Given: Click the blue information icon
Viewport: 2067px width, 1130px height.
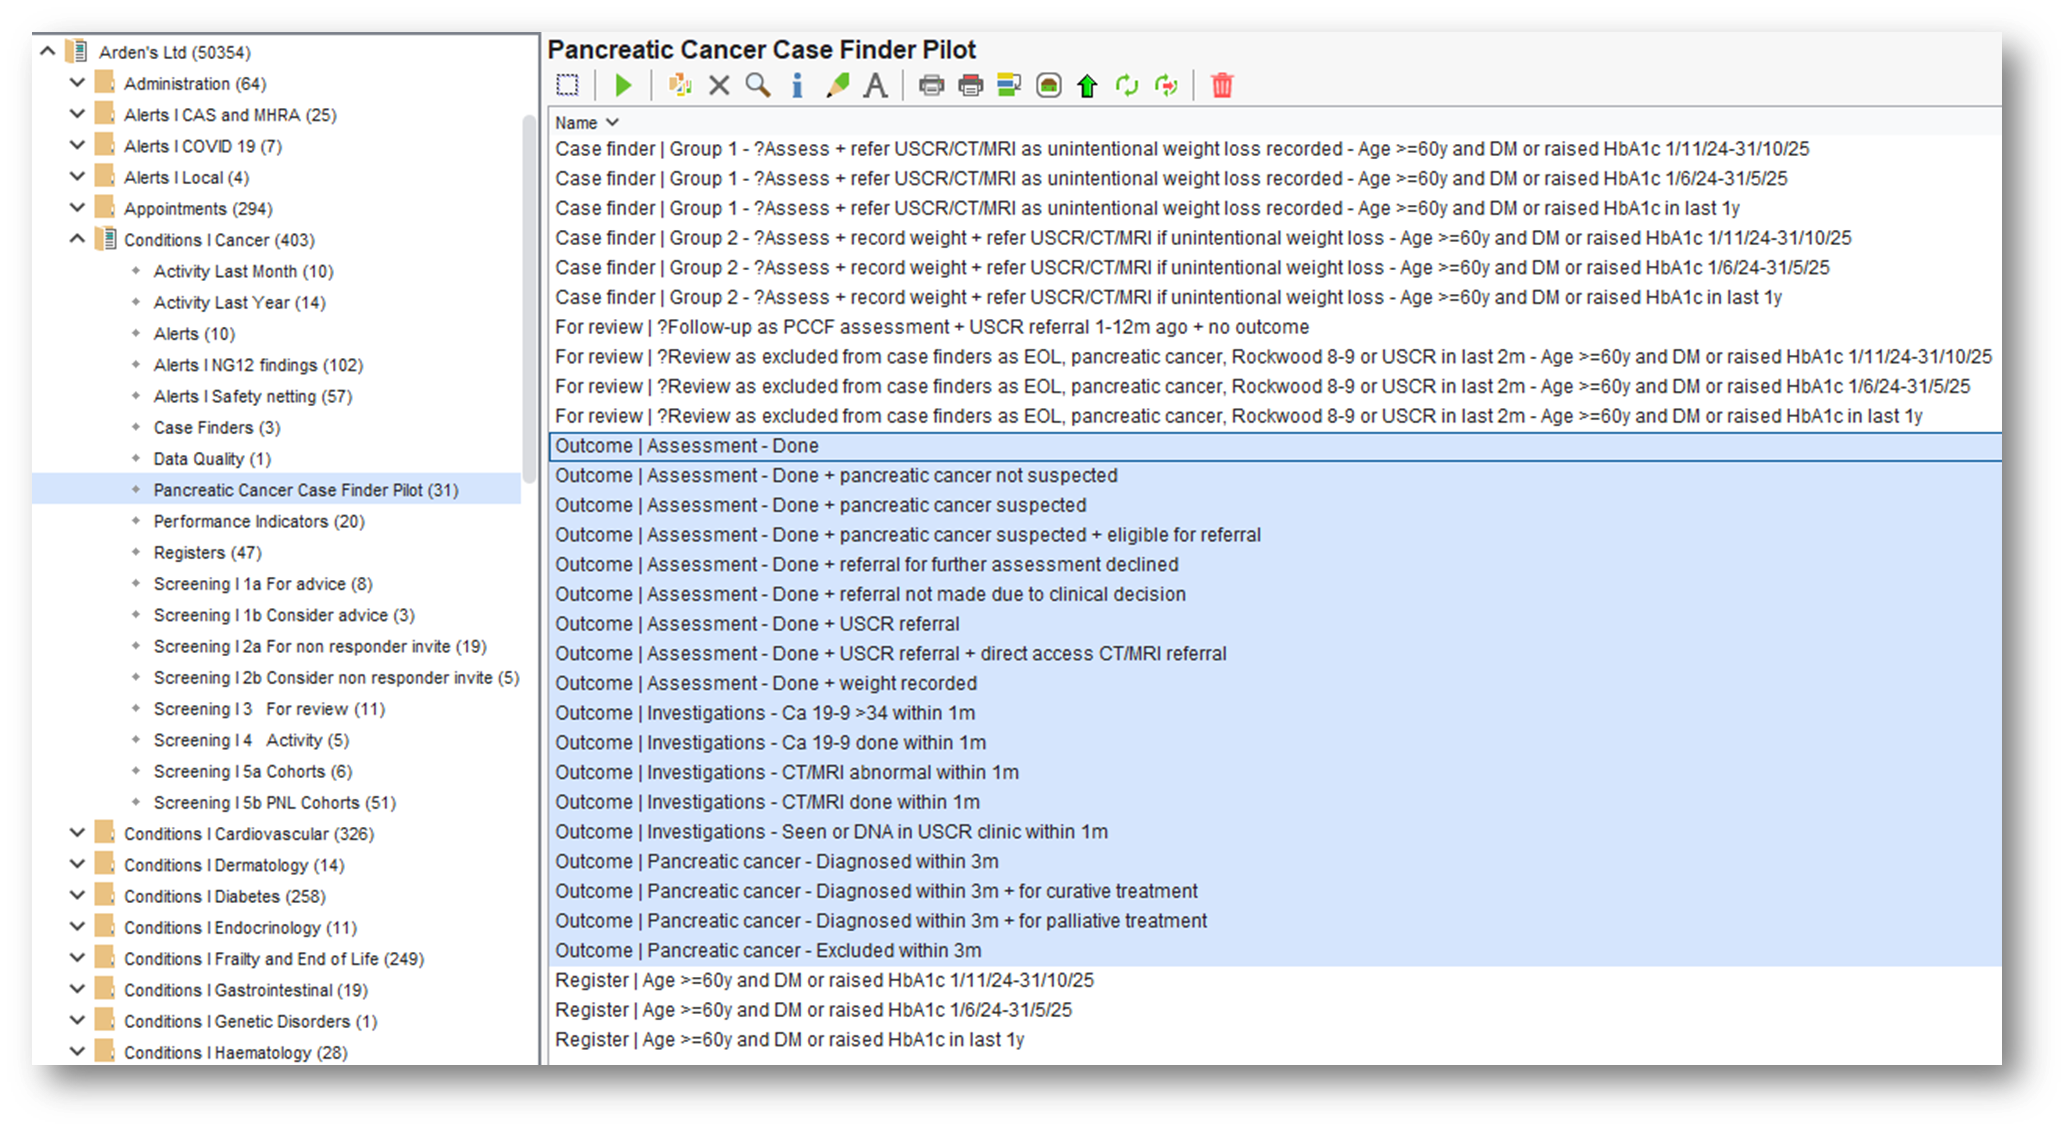Looking at the screenshot, I should point(797,86).
